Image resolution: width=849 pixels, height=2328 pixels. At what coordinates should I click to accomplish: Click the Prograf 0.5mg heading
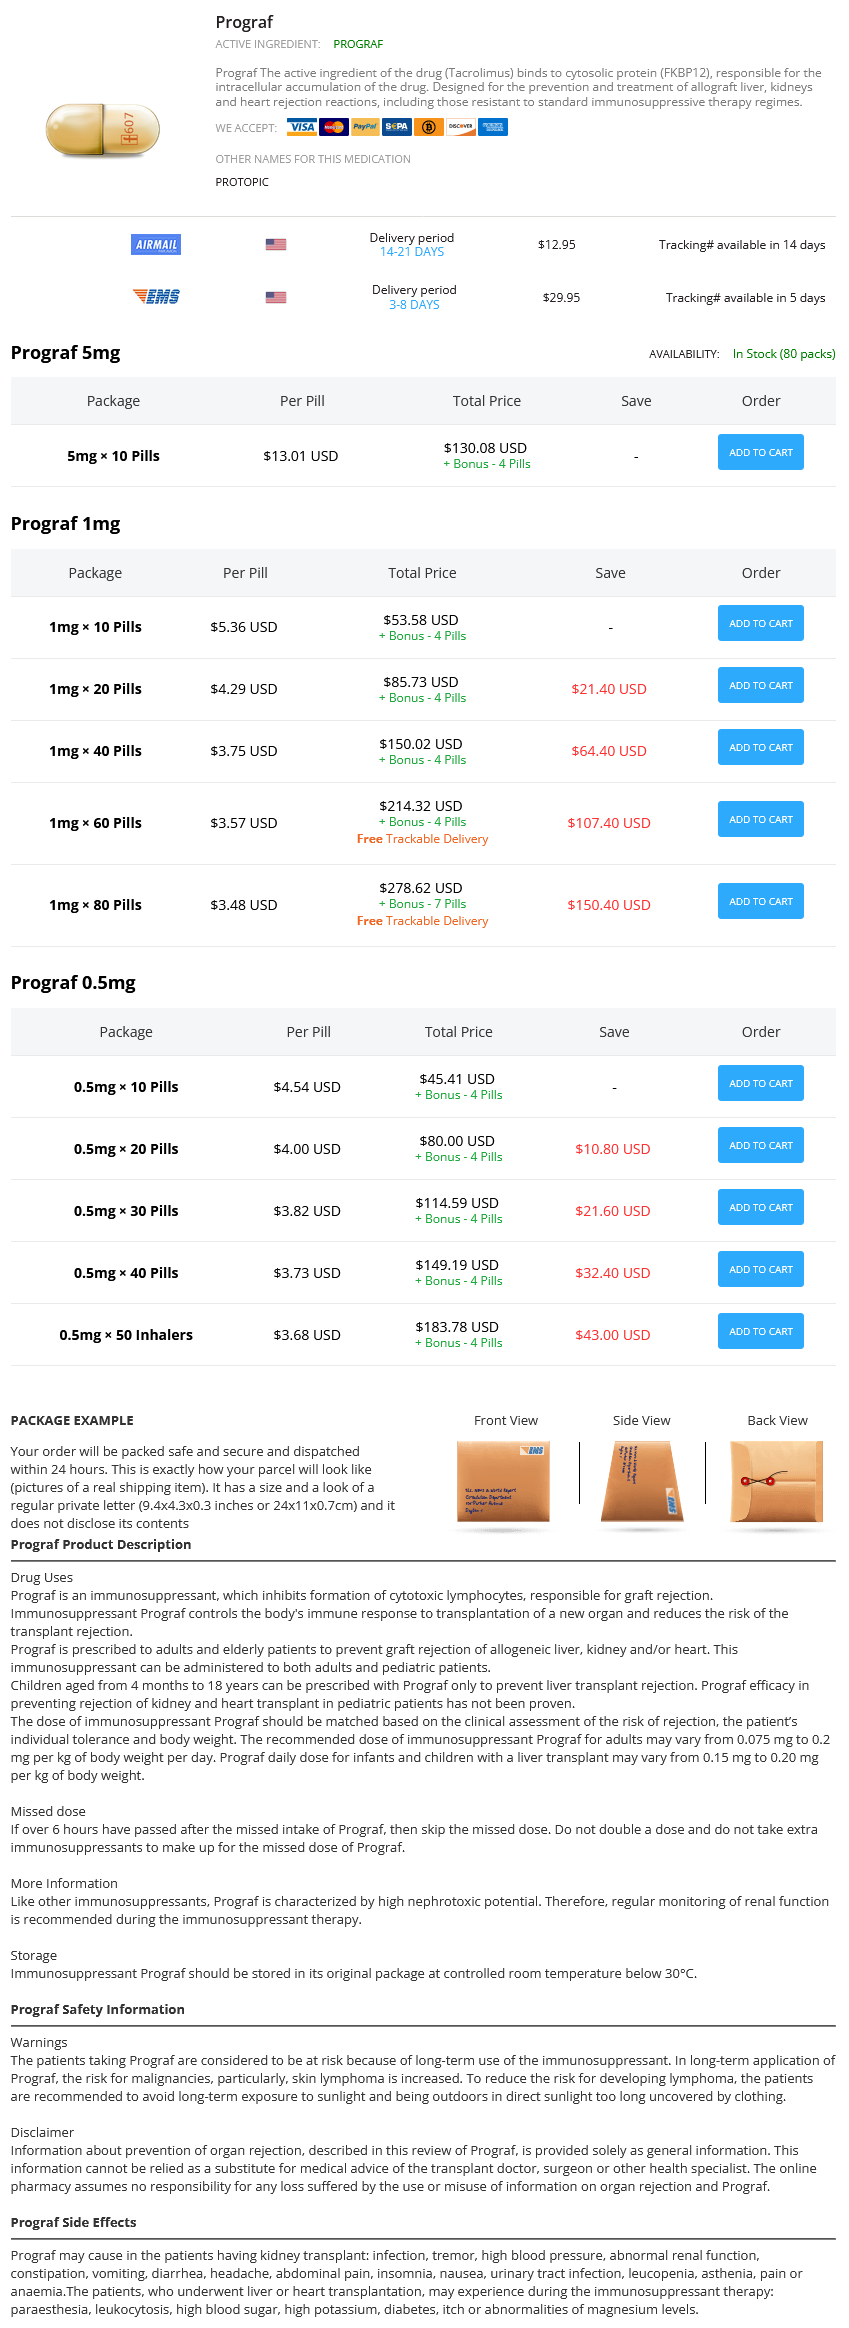click(x=73, y=983)
